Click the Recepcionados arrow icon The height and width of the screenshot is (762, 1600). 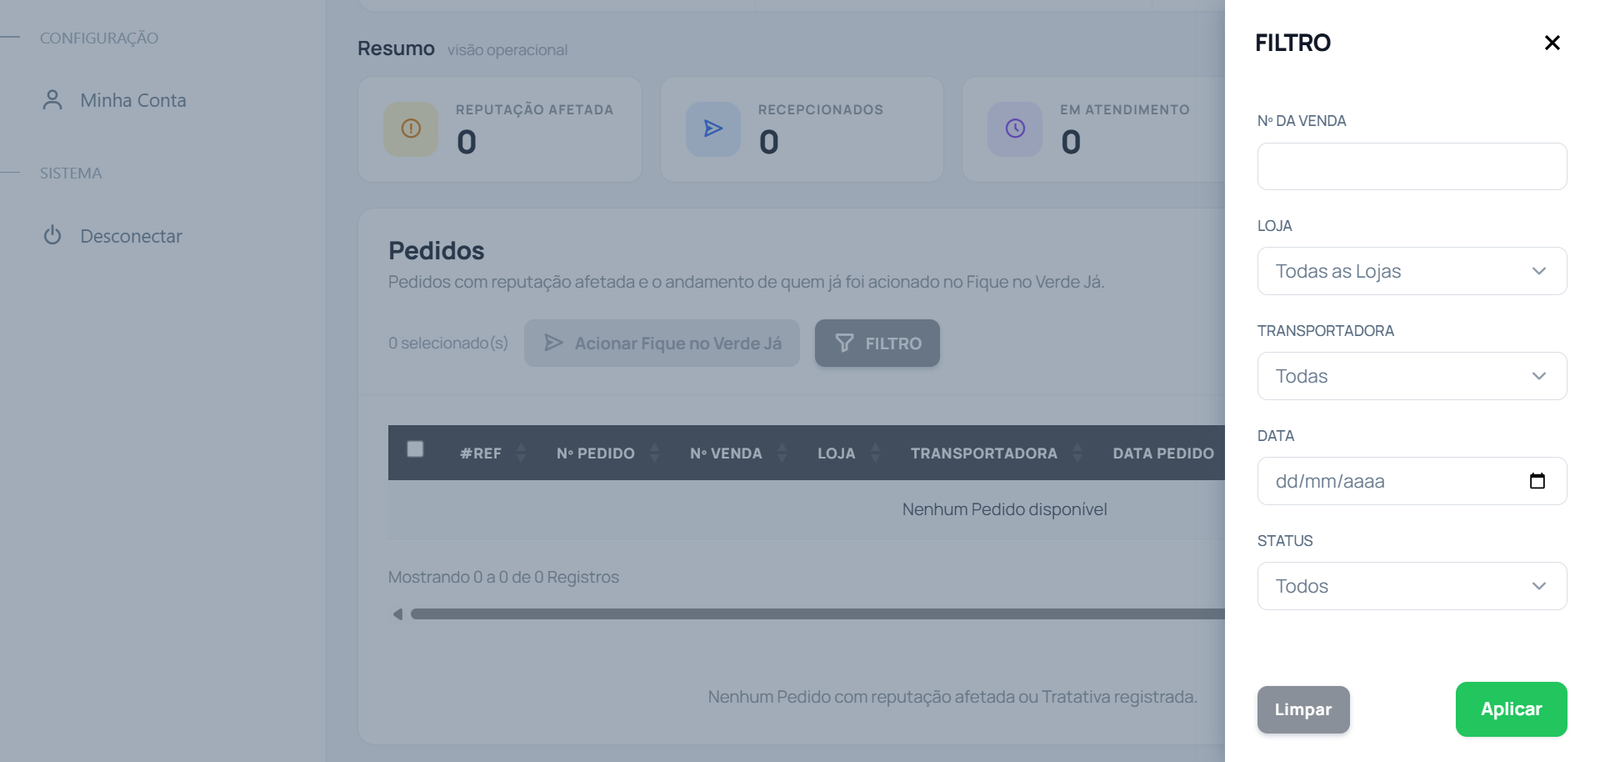[x=713, y=129]
